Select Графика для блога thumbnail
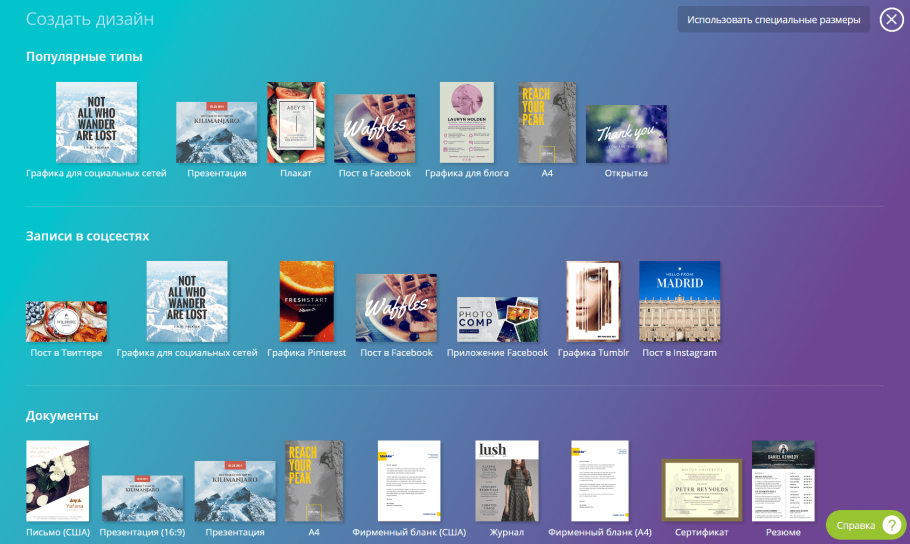The height and width of the screenshot is (544, 910). pos(467,122)
